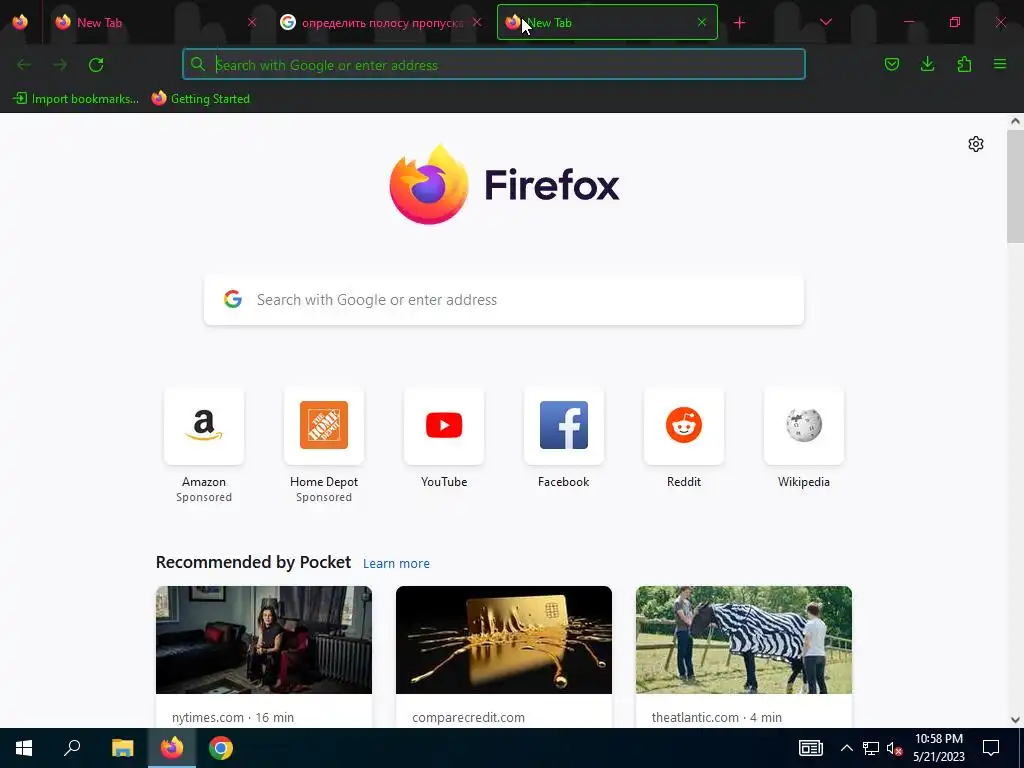
Task: Open the Extensions menu
Action: point(964,64)
